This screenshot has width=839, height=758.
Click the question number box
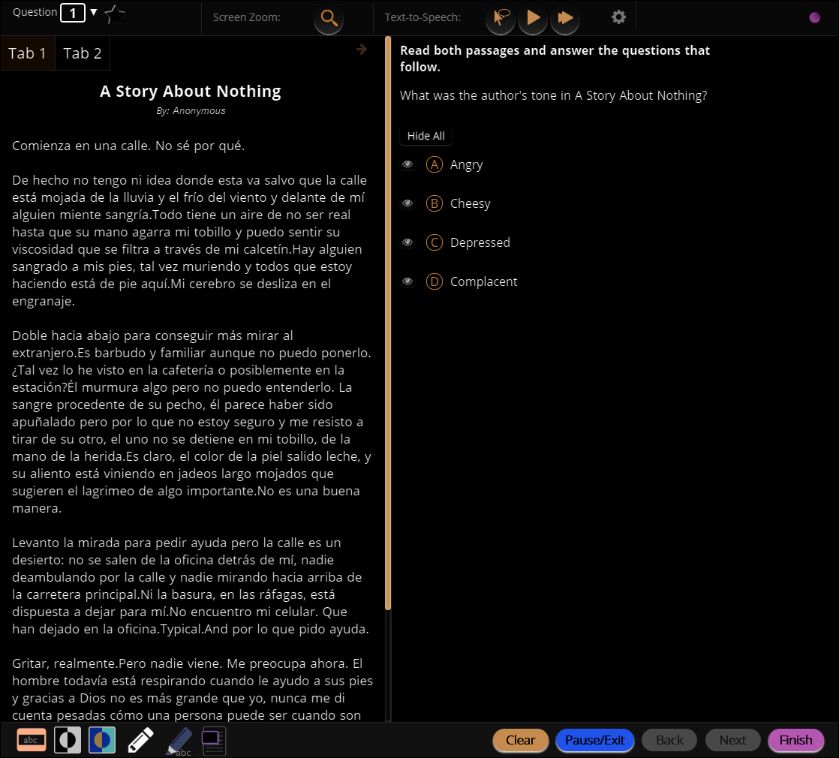[72, 13]
